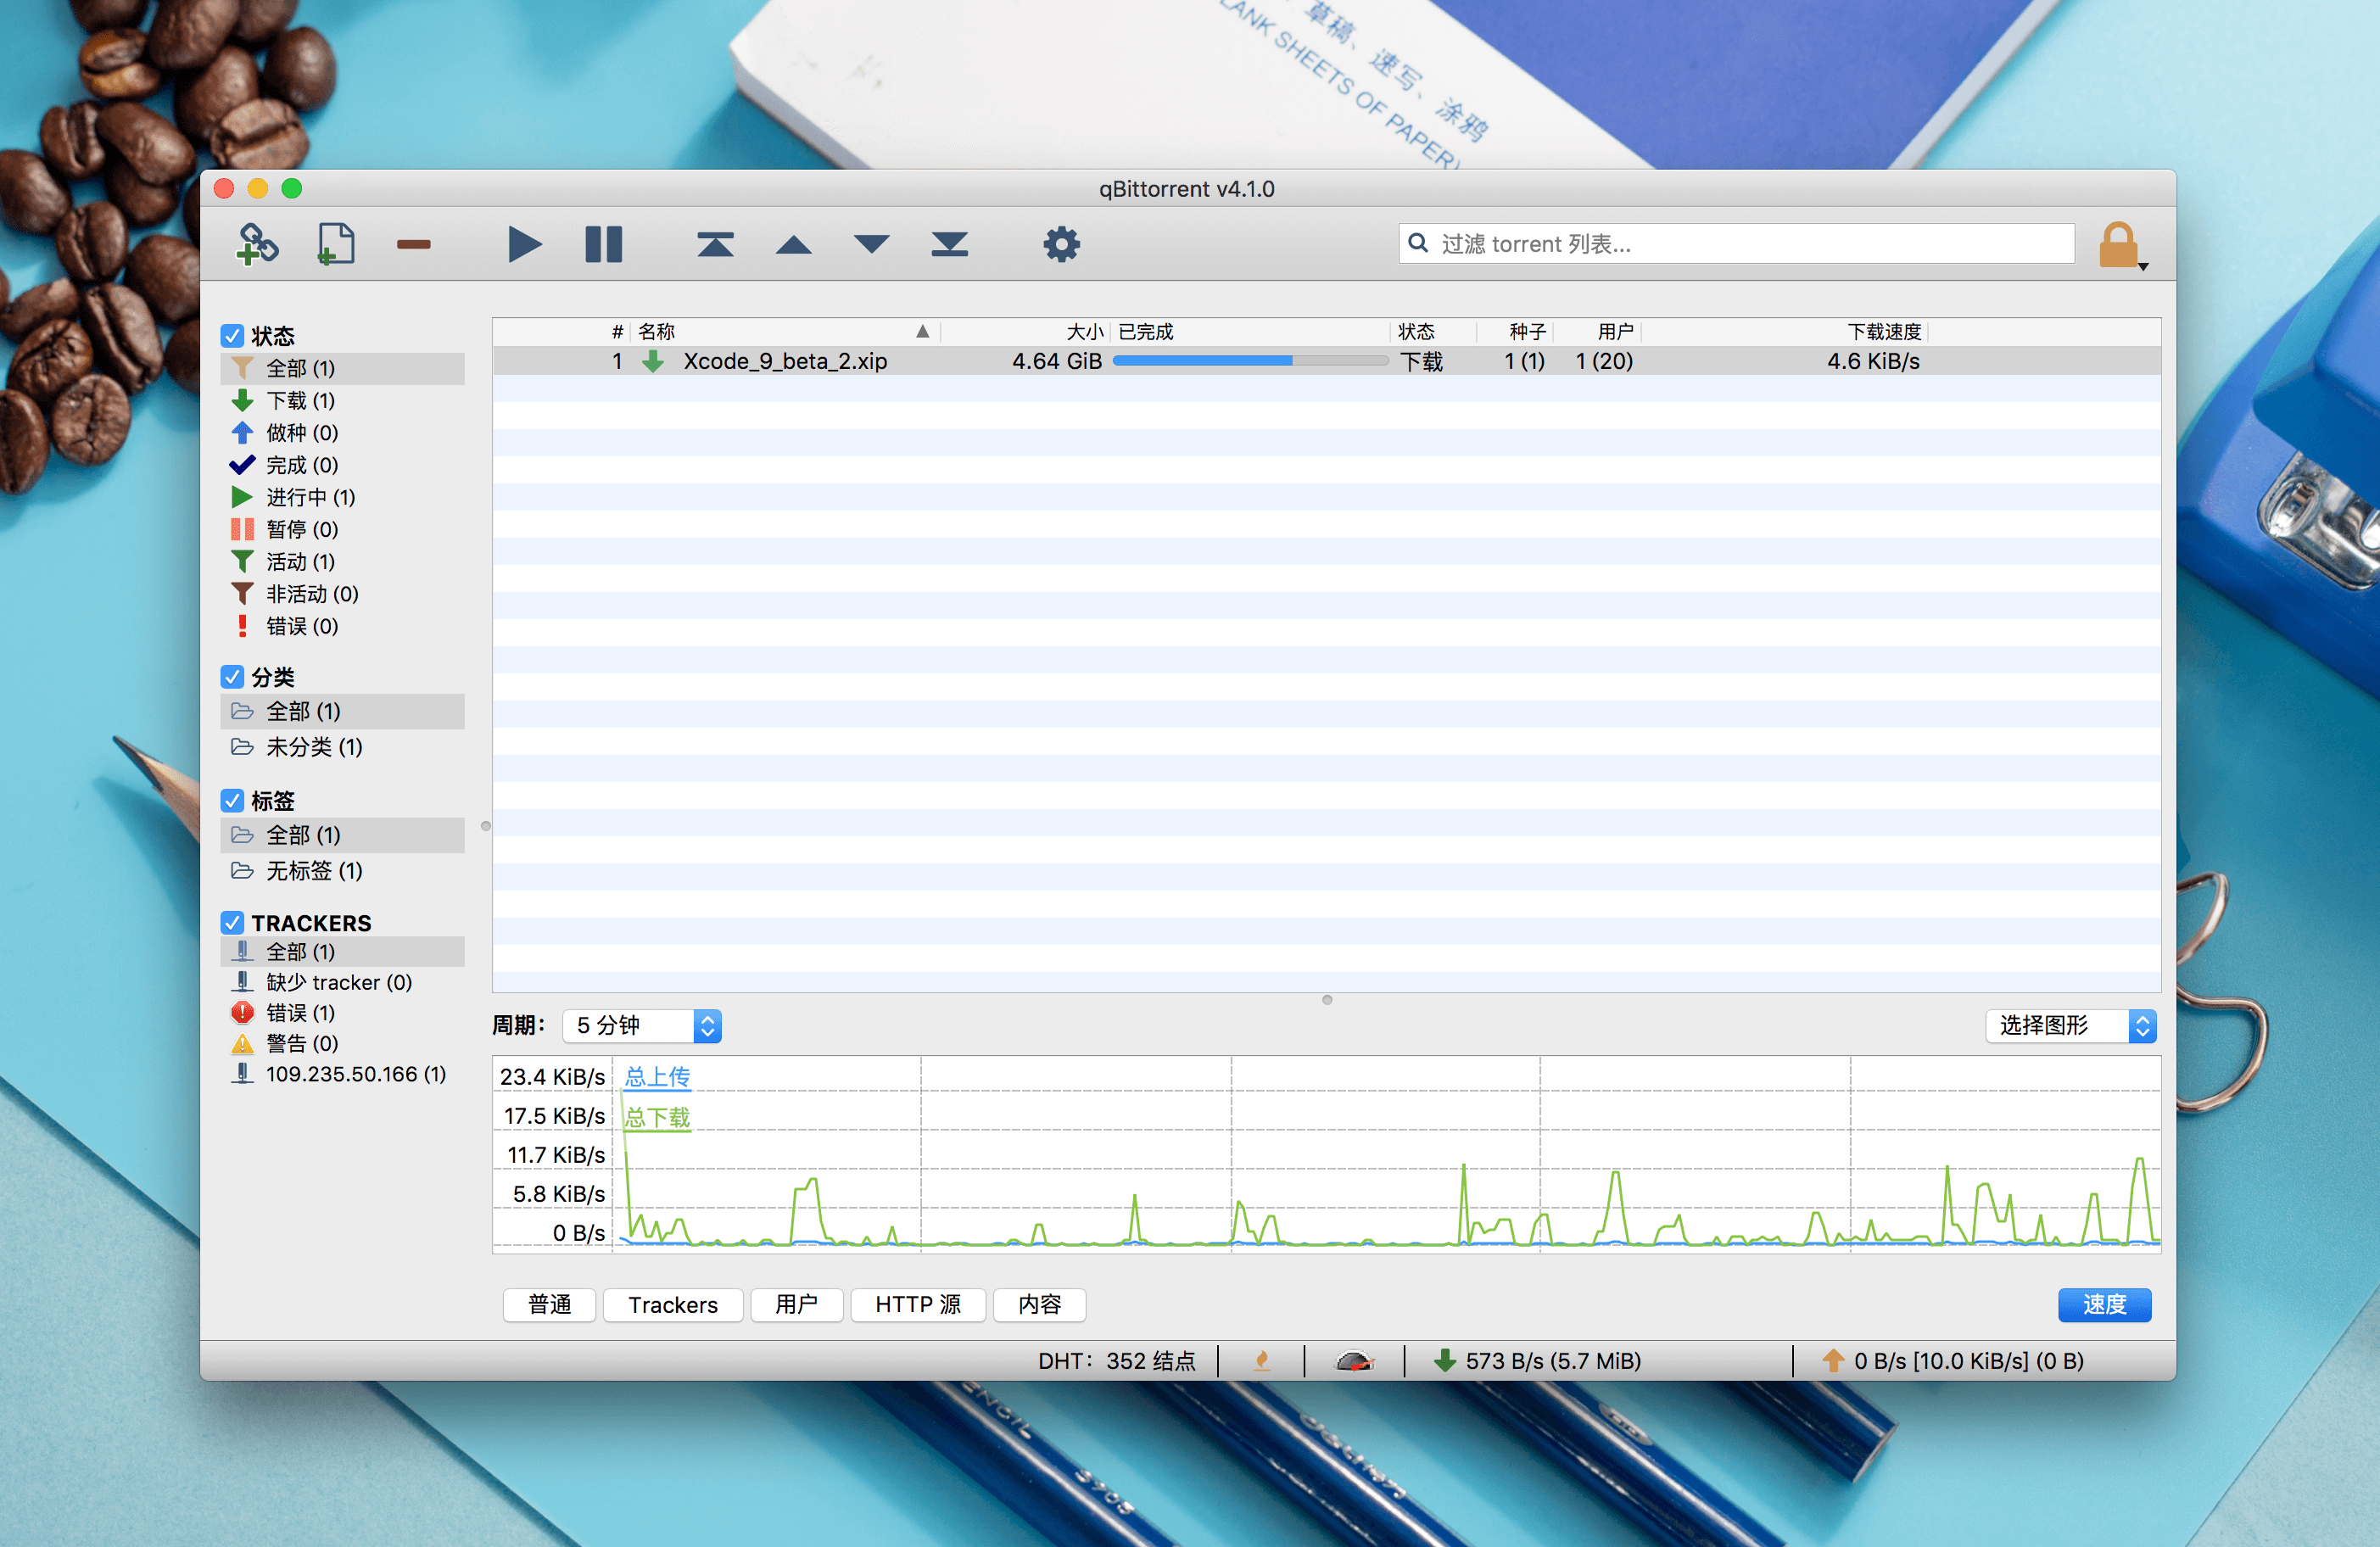Pause torrent with the pause icon
Image resolution: width=2380 pixels, height=1547 pixels.
pyautogui.click(x=603, y=244)
